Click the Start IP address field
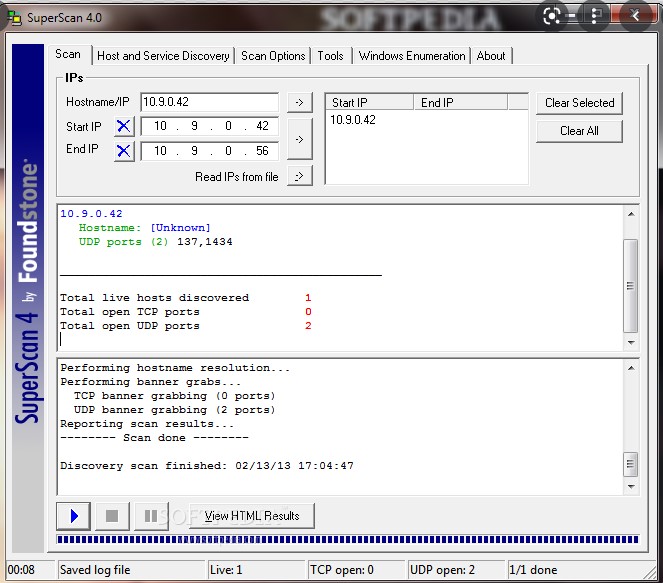The width and height of the screenshot is (663, 583). 209,126
